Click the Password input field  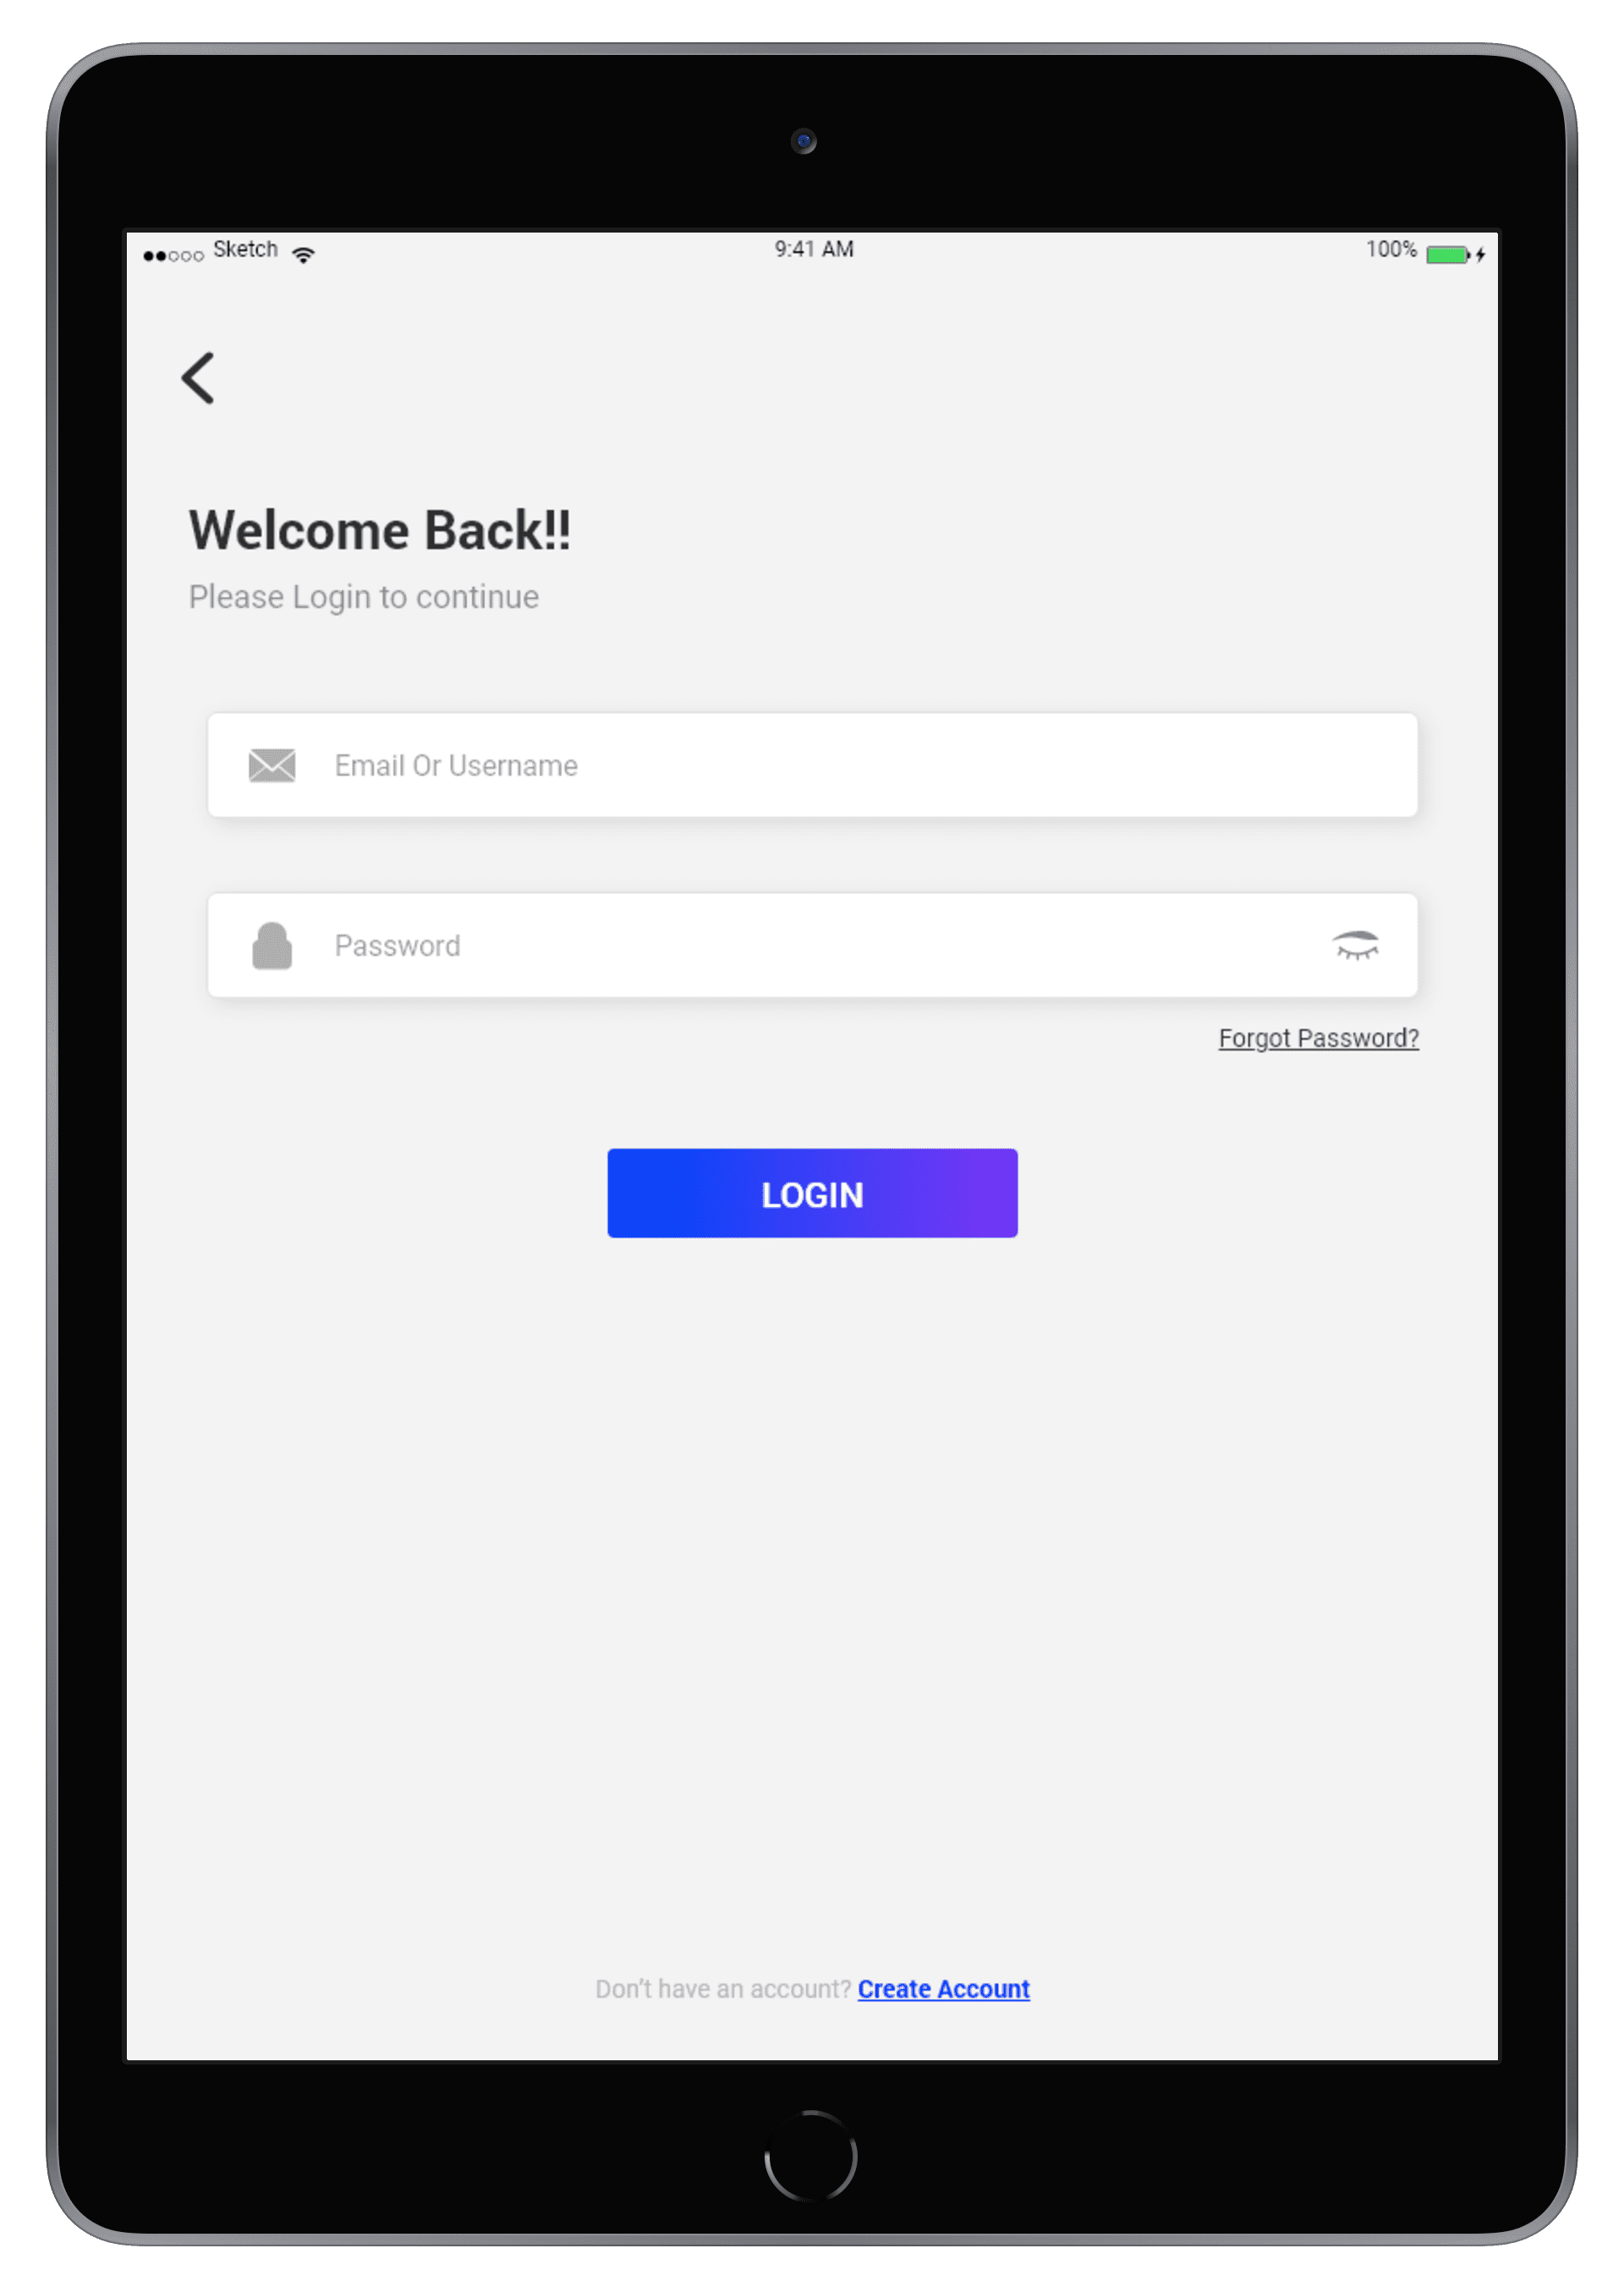pyautogui.click(x=812, y=944)
